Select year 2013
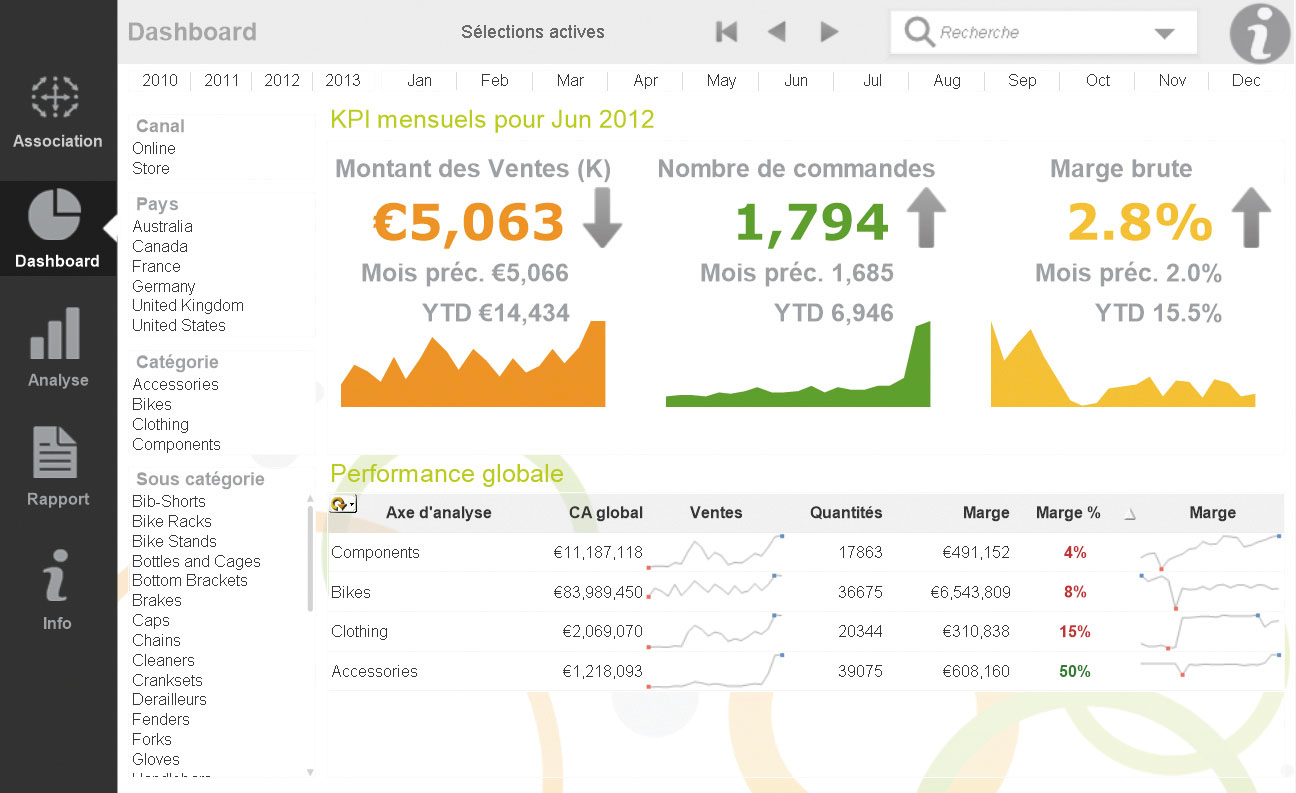This screenshot has height=793, width=1296. pos(343,80)
